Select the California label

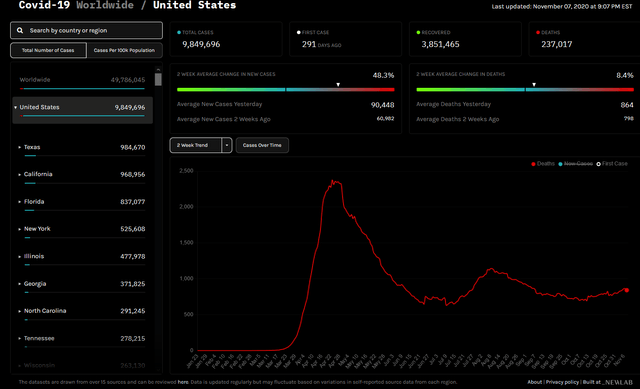coord(38,174)
